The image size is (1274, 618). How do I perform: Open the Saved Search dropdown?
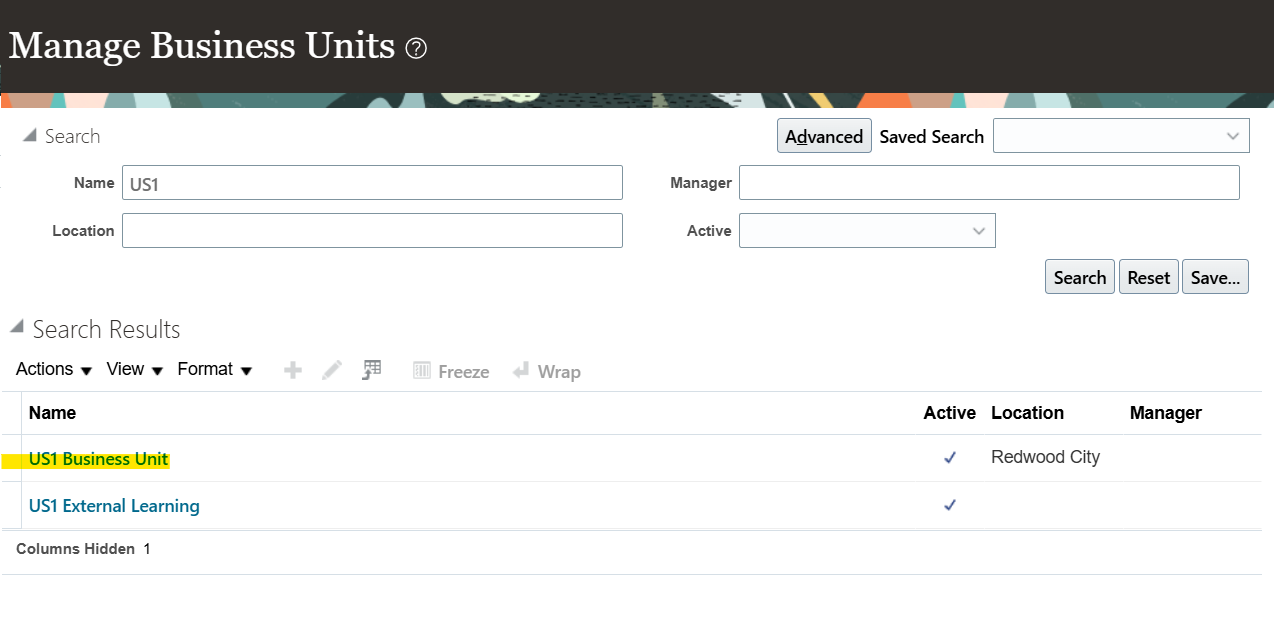1121,137
